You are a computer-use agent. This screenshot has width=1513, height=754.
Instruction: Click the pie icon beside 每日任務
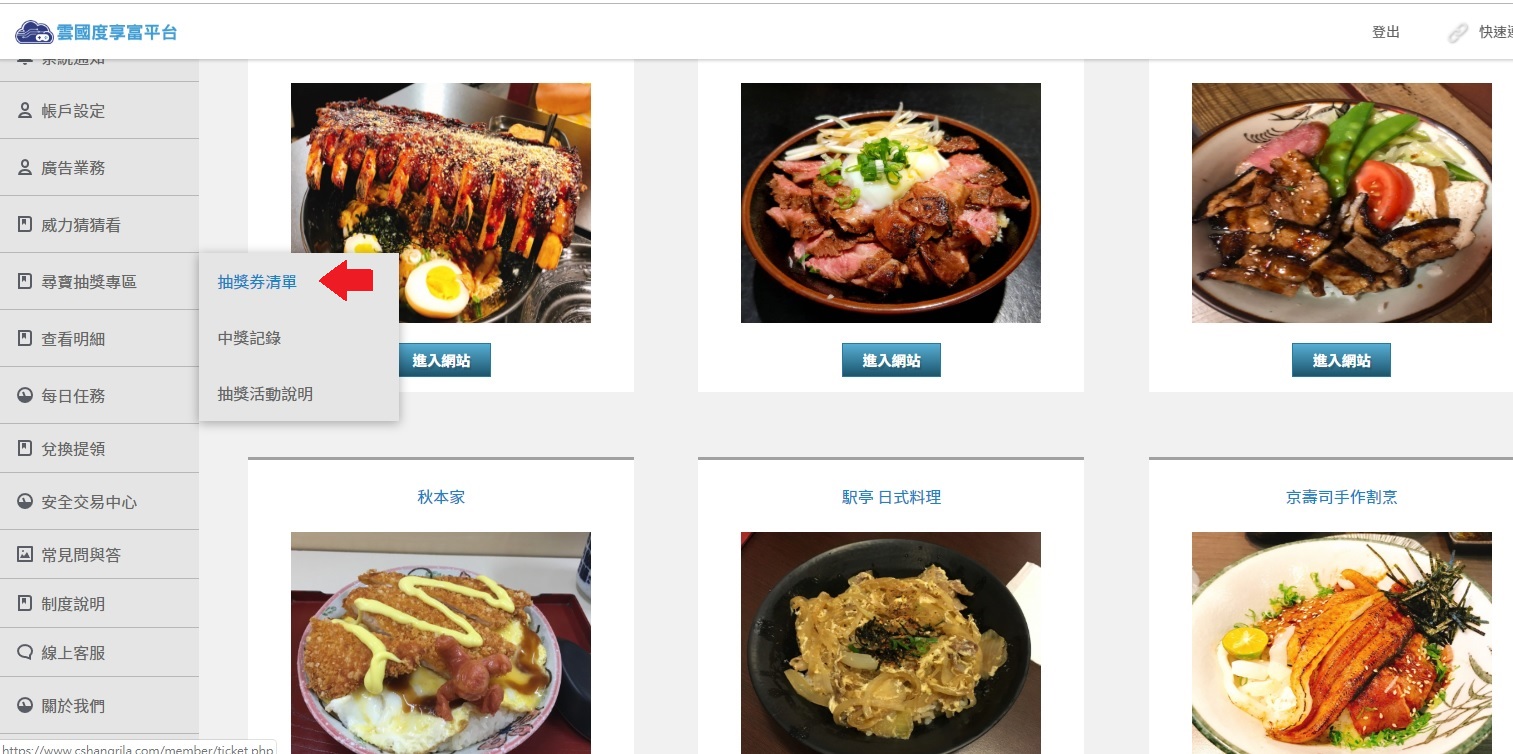(25, 396)
